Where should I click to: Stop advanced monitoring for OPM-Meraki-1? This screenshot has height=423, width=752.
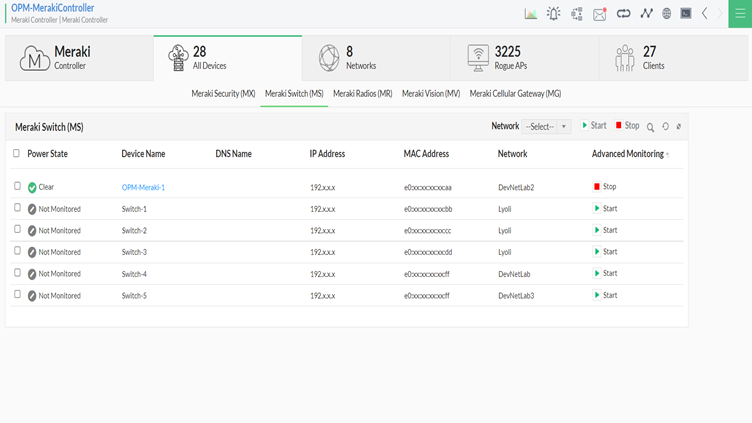click(x=604, y=187)
